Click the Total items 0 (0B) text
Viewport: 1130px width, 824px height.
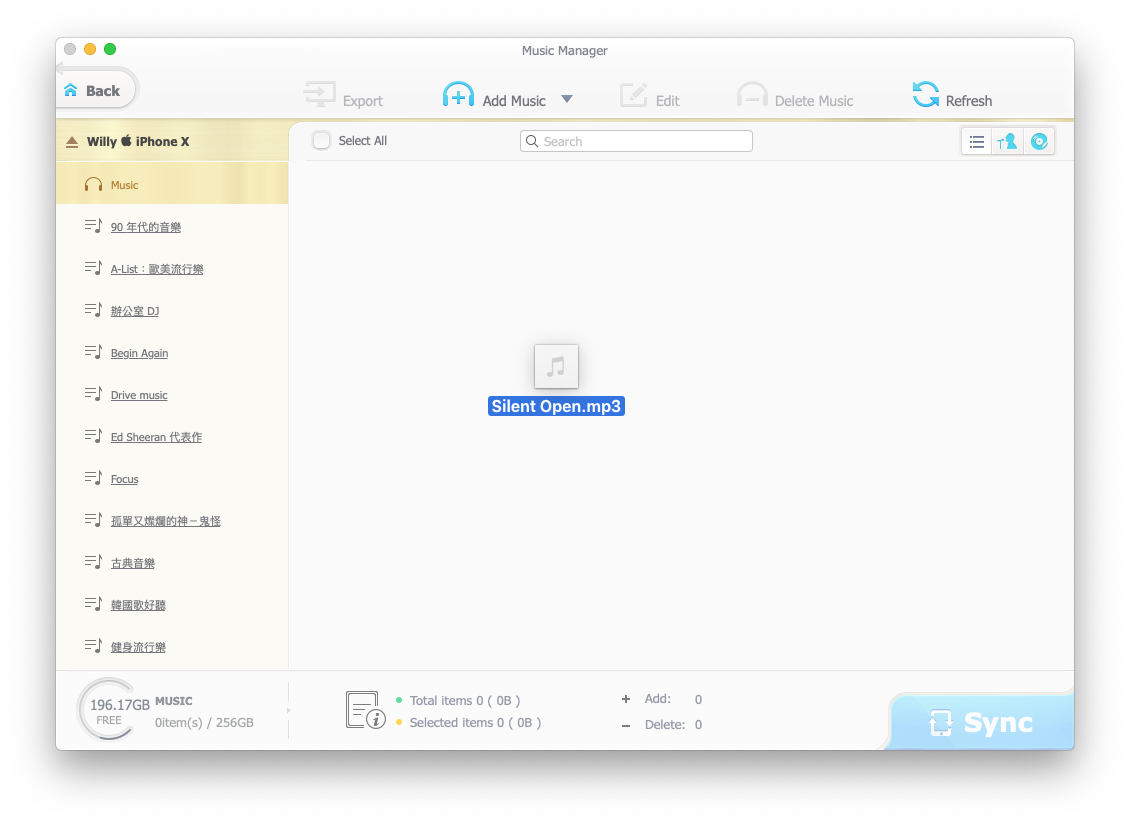coord(465,701)
